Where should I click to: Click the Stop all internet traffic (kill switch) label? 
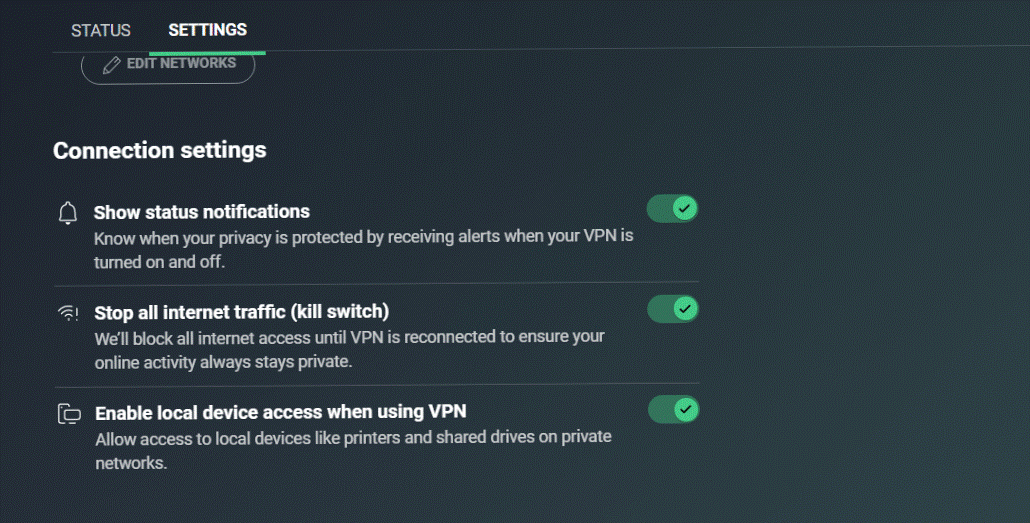tap(242, 312)
